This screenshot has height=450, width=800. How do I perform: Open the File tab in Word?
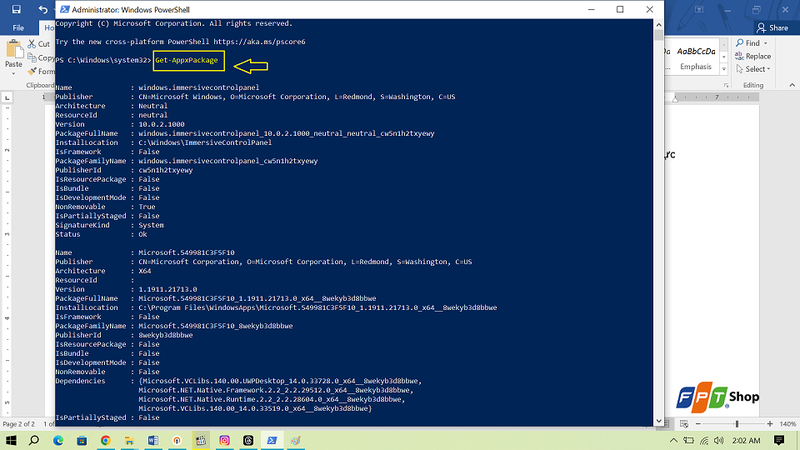coord(18,28)
